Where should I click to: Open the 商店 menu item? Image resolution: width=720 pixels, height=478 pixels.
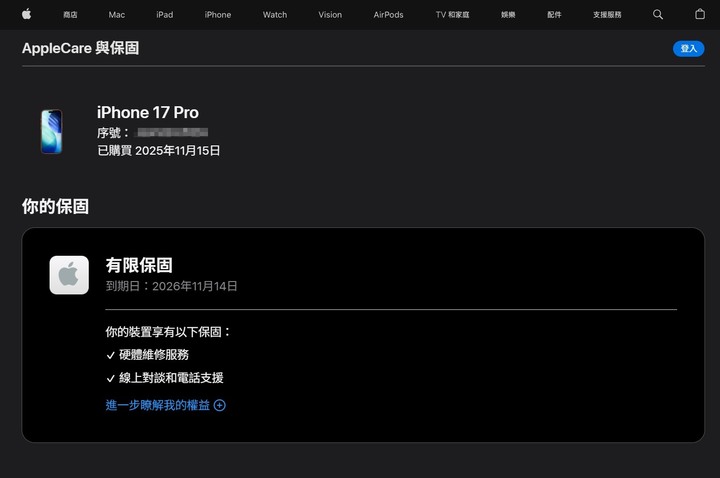[70, 15]
